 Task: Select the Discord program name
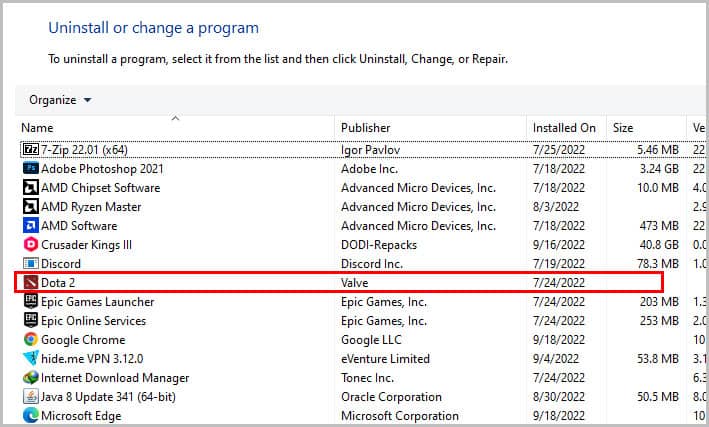pyautogui.click(x=61, y=263)
